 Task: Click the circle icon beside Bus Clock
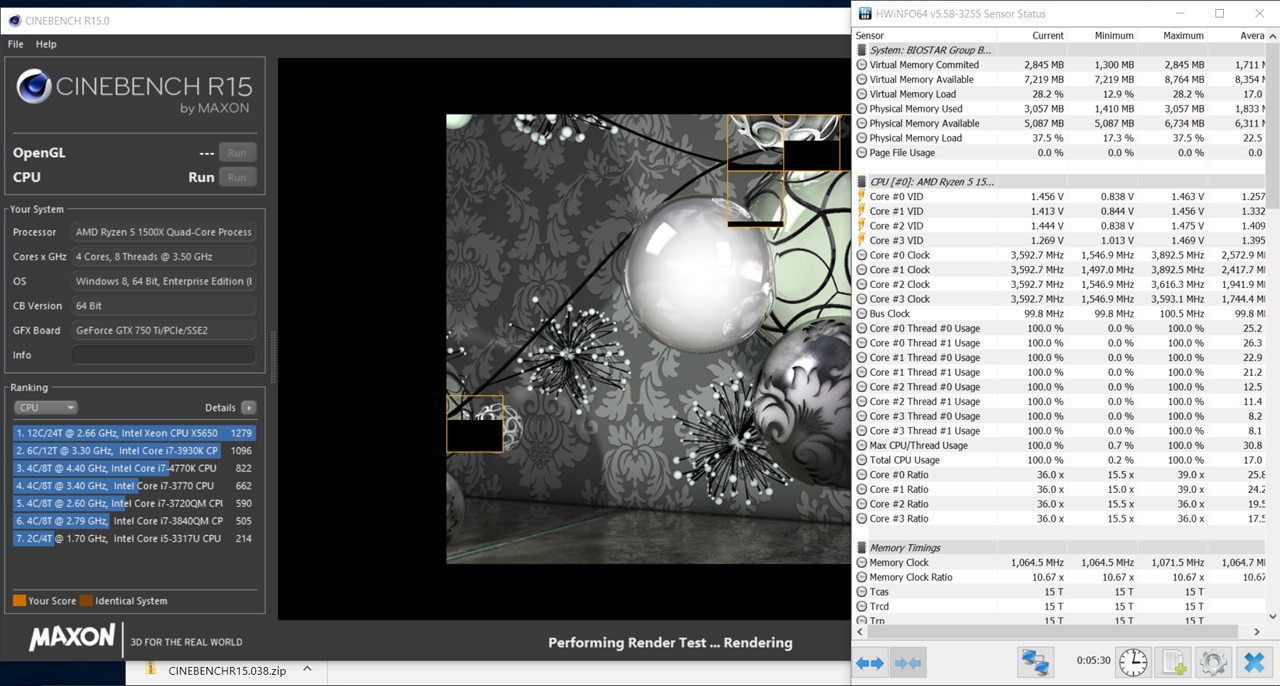pos(862,314)
